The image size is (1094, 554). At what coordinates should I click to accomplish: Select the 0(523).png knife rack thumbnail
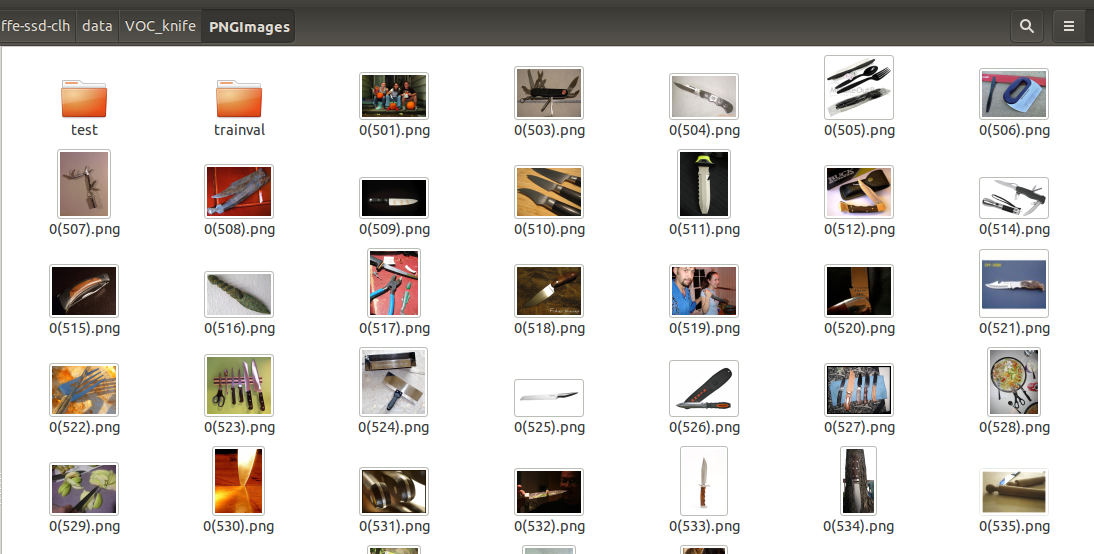(239, 385)
